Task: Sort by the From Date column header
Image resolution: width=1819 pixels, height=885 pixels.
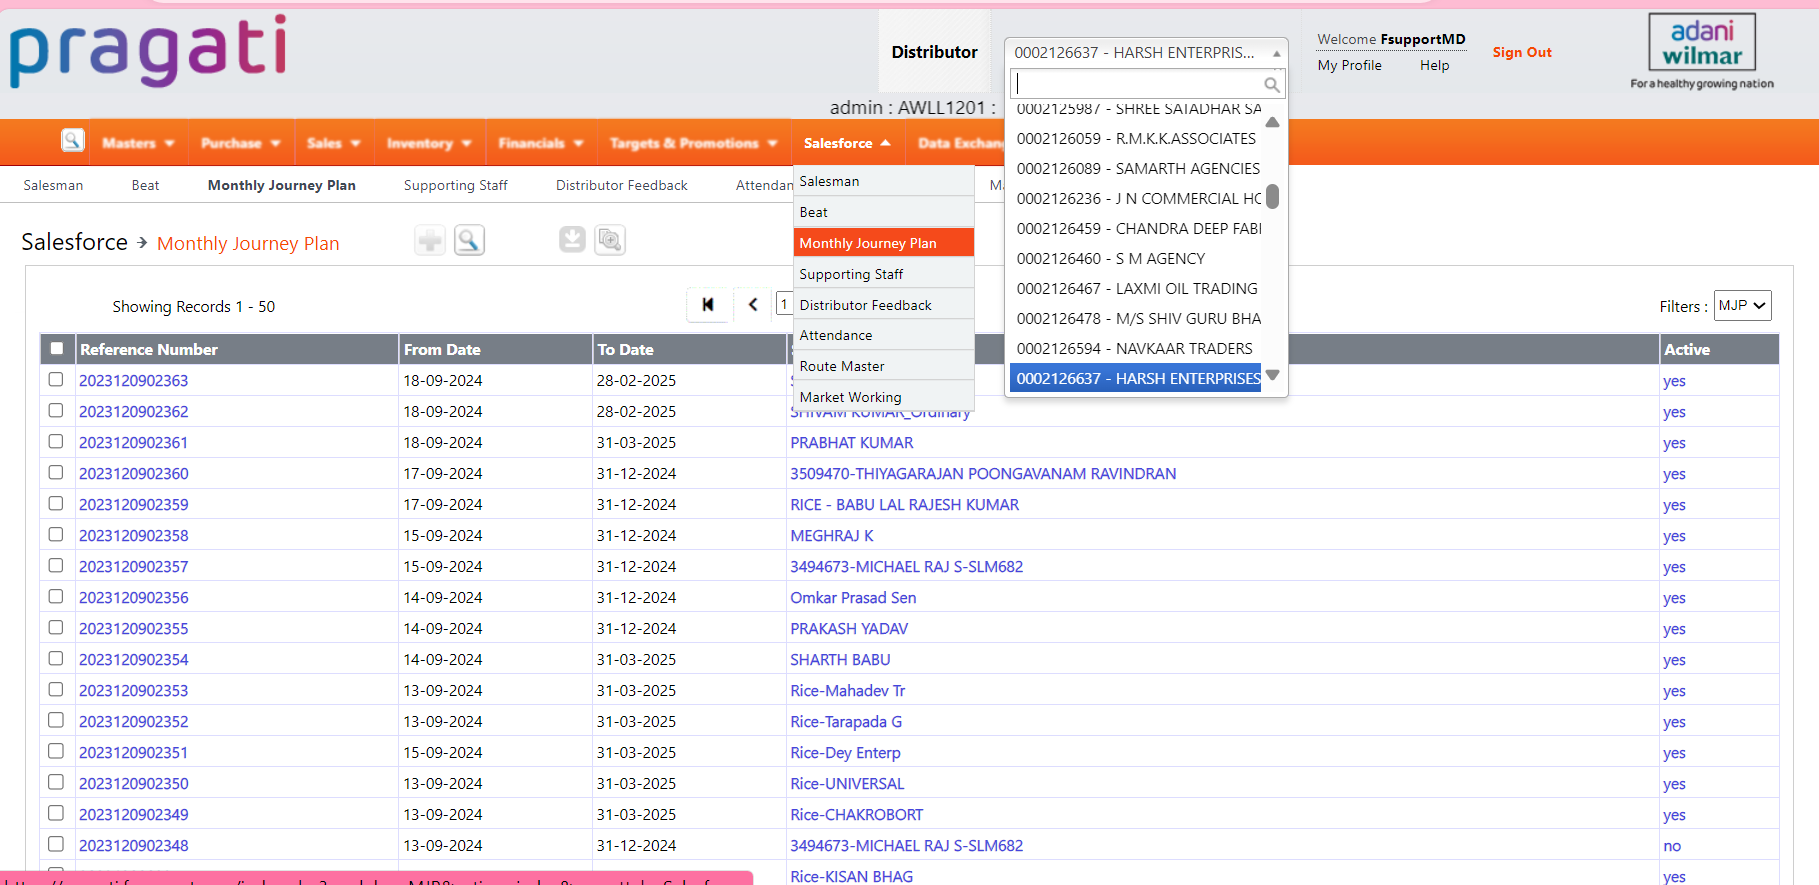Action: 442,349
